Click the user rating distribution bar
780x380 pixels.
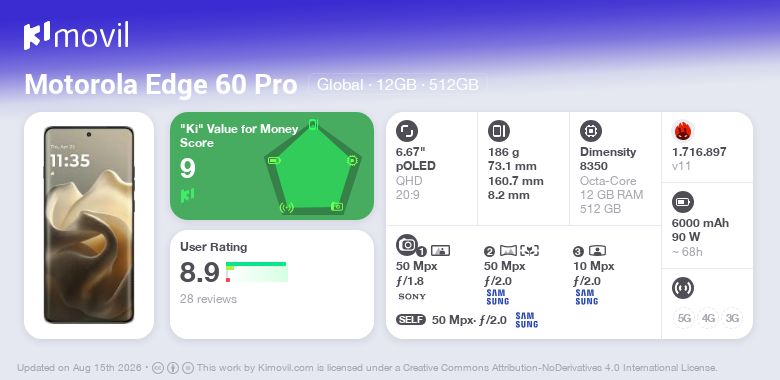point(257,272)
